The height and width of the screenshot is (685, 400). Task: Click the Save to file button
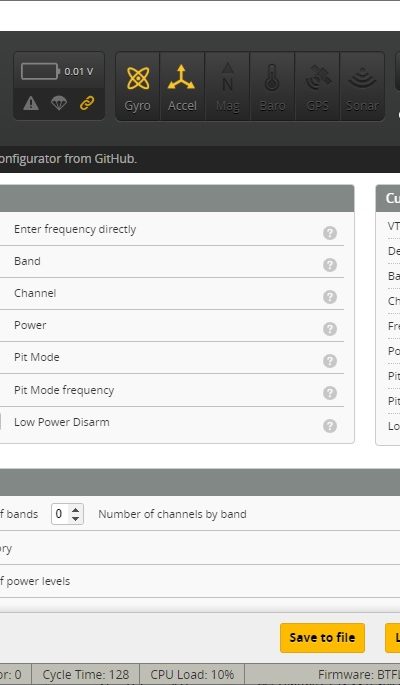(322, 638)
